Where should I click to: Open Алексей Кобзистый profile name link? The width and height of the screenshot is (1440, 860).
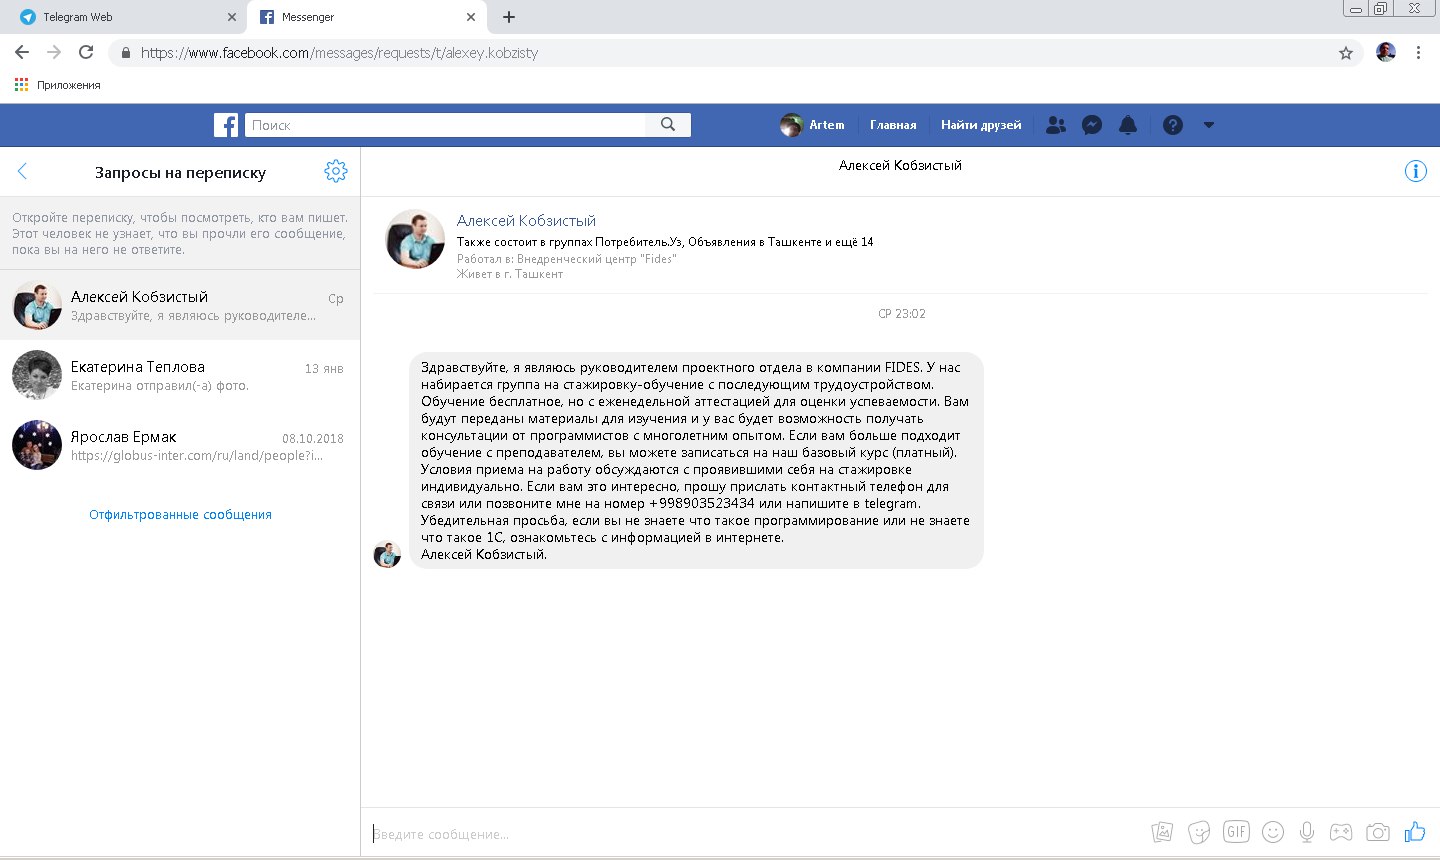pos(526,220)
